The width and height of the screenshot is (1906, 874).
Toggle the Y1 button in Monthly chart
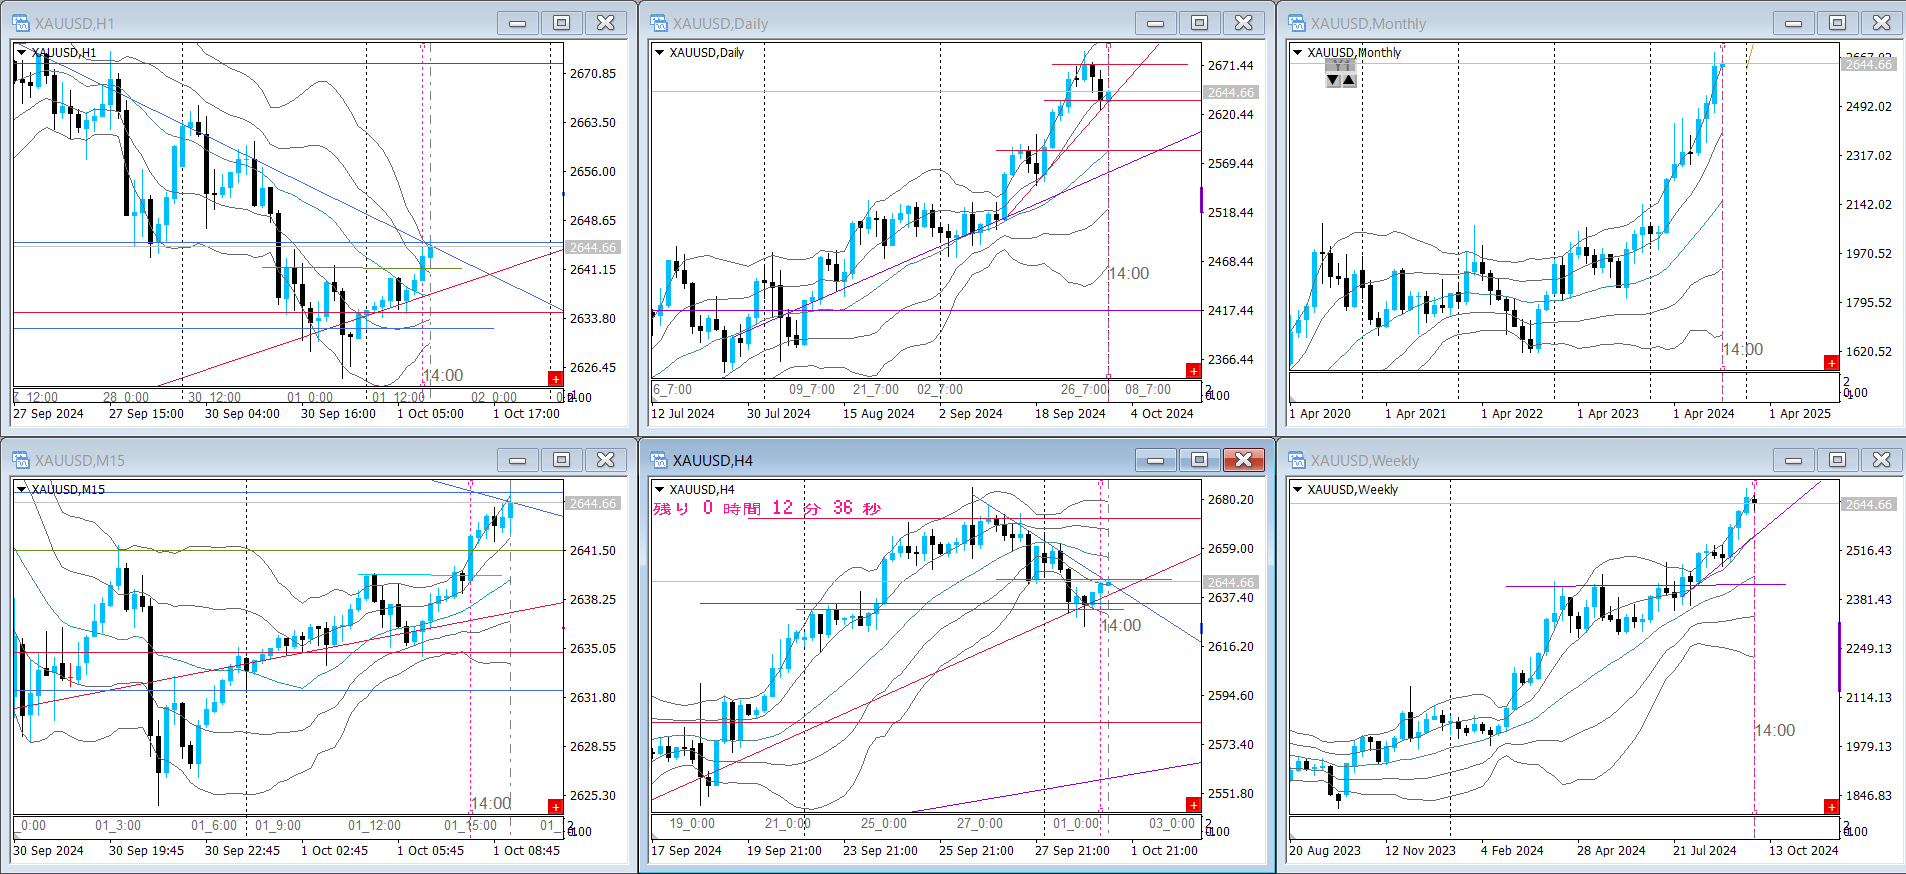(x=1341, y=65)
